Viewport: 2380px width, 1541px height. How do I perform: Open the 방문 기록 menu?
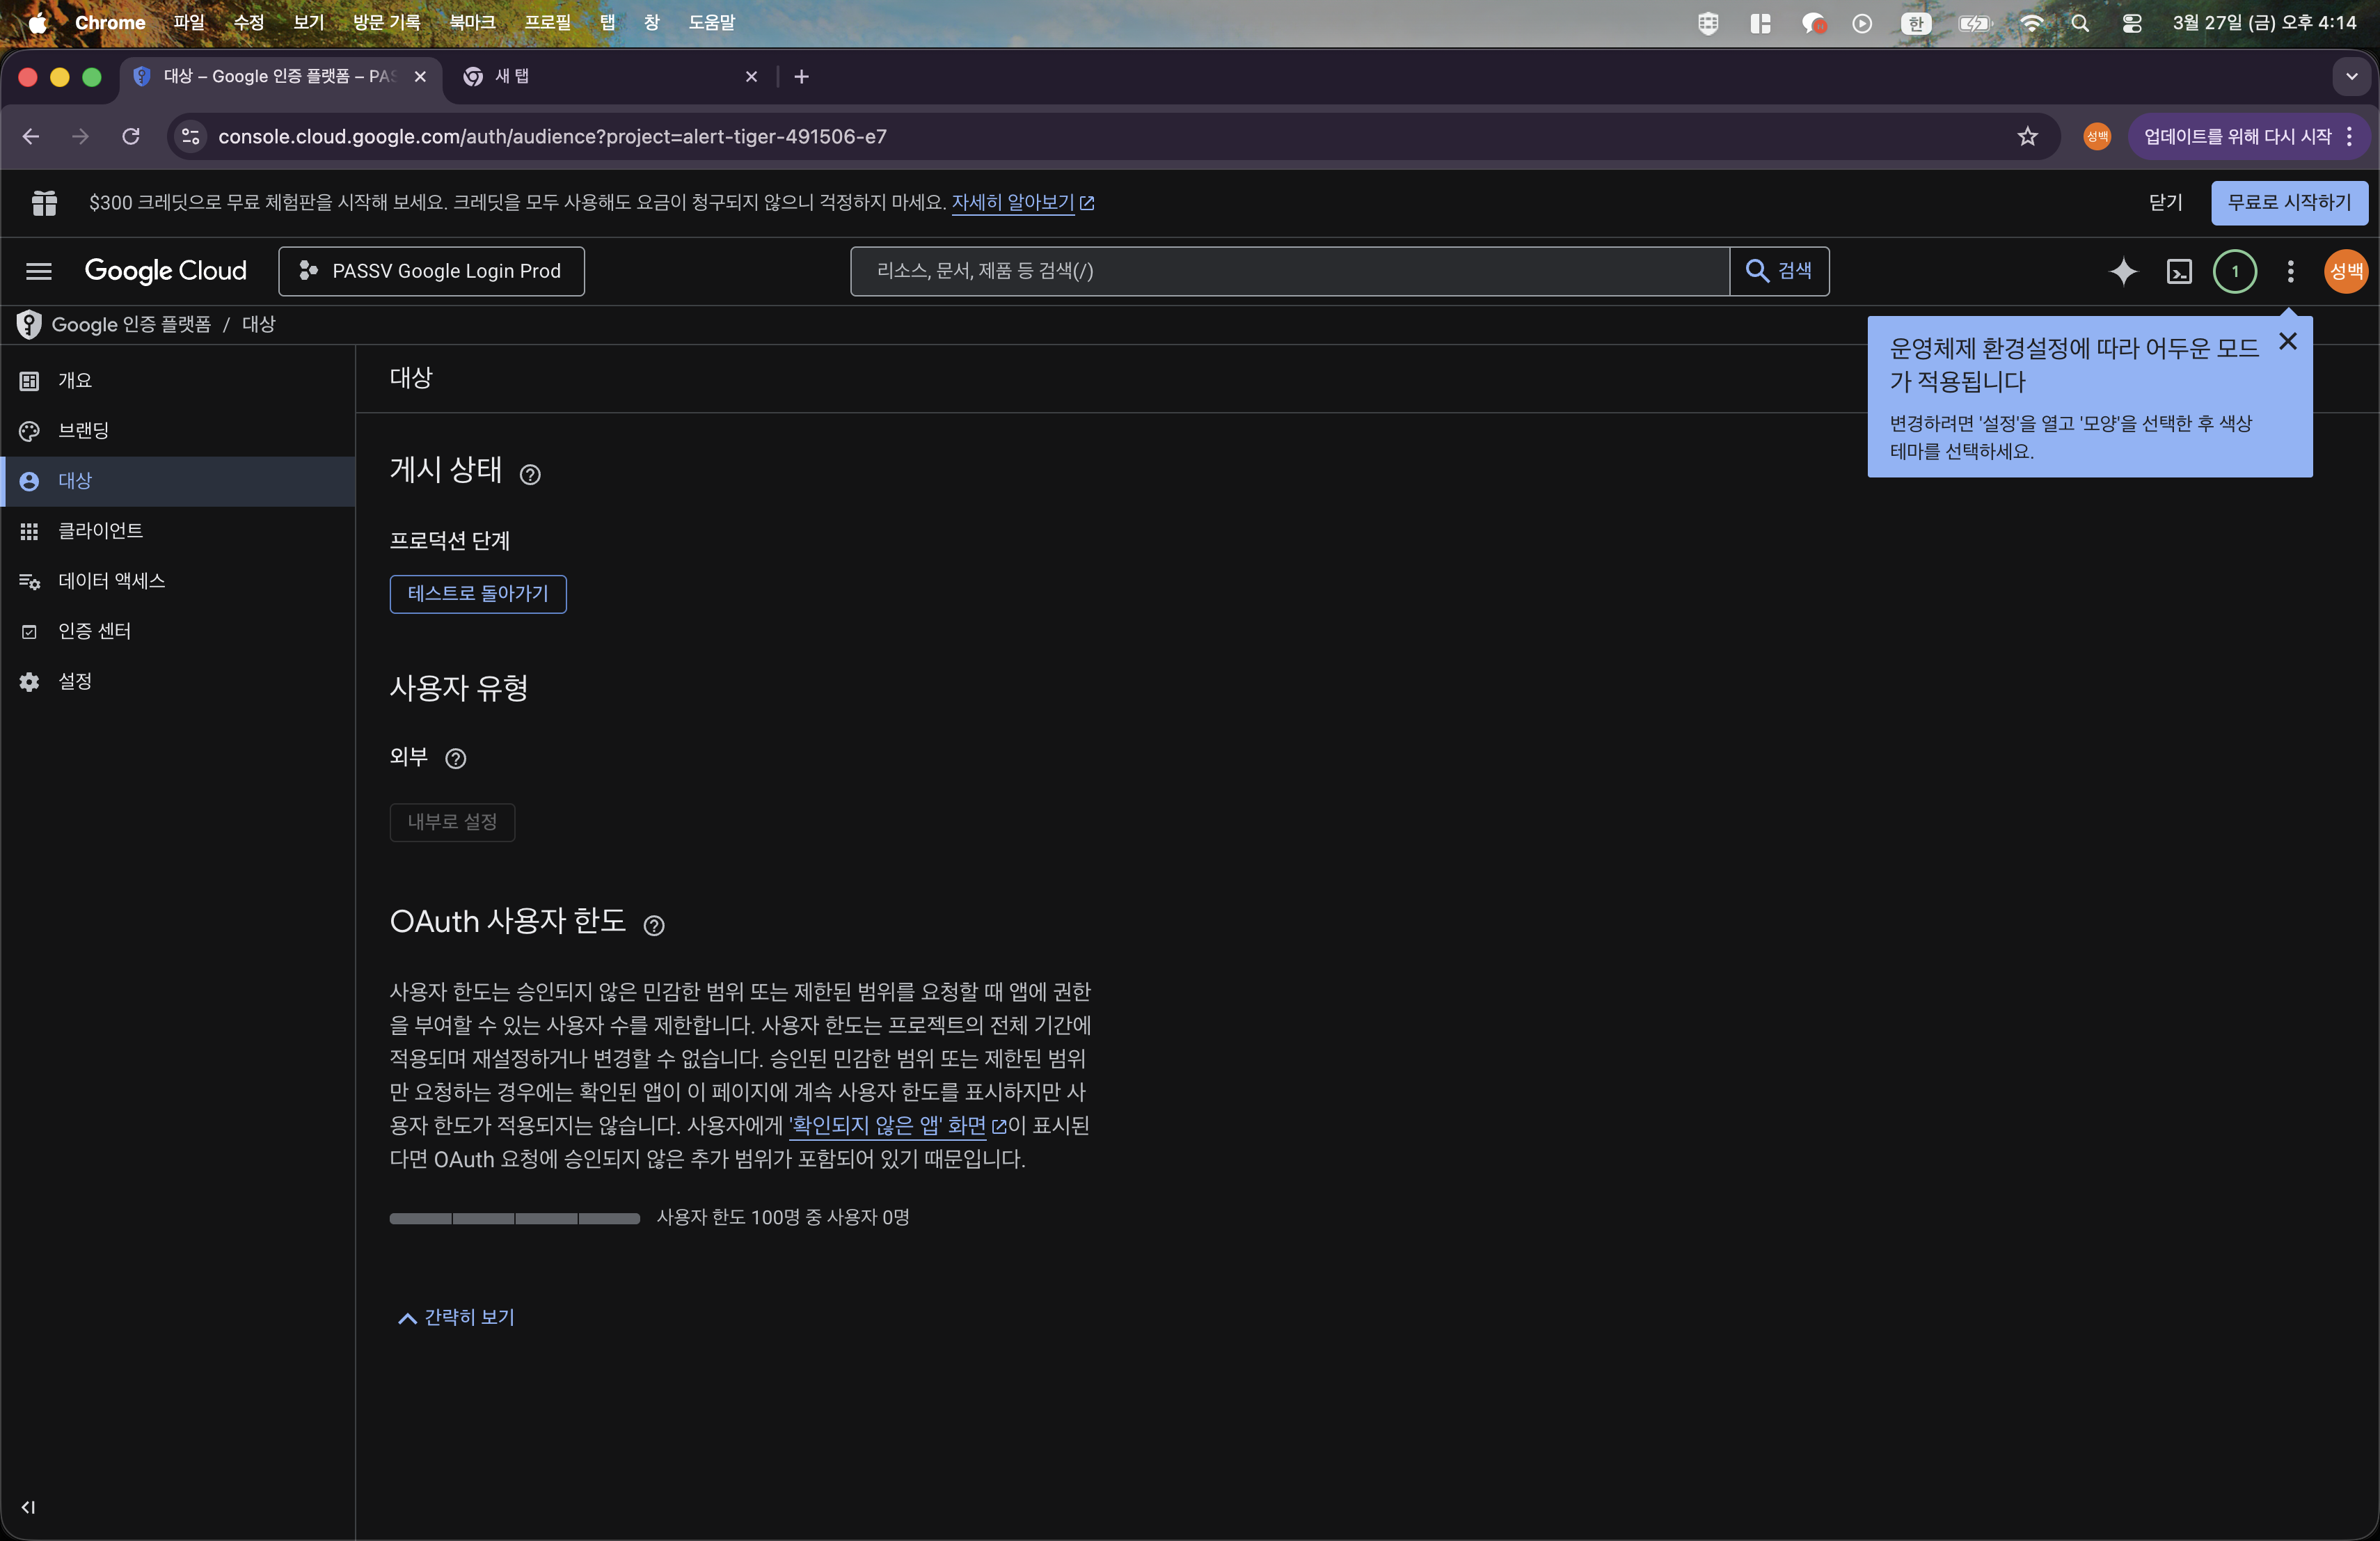[385, 22]
